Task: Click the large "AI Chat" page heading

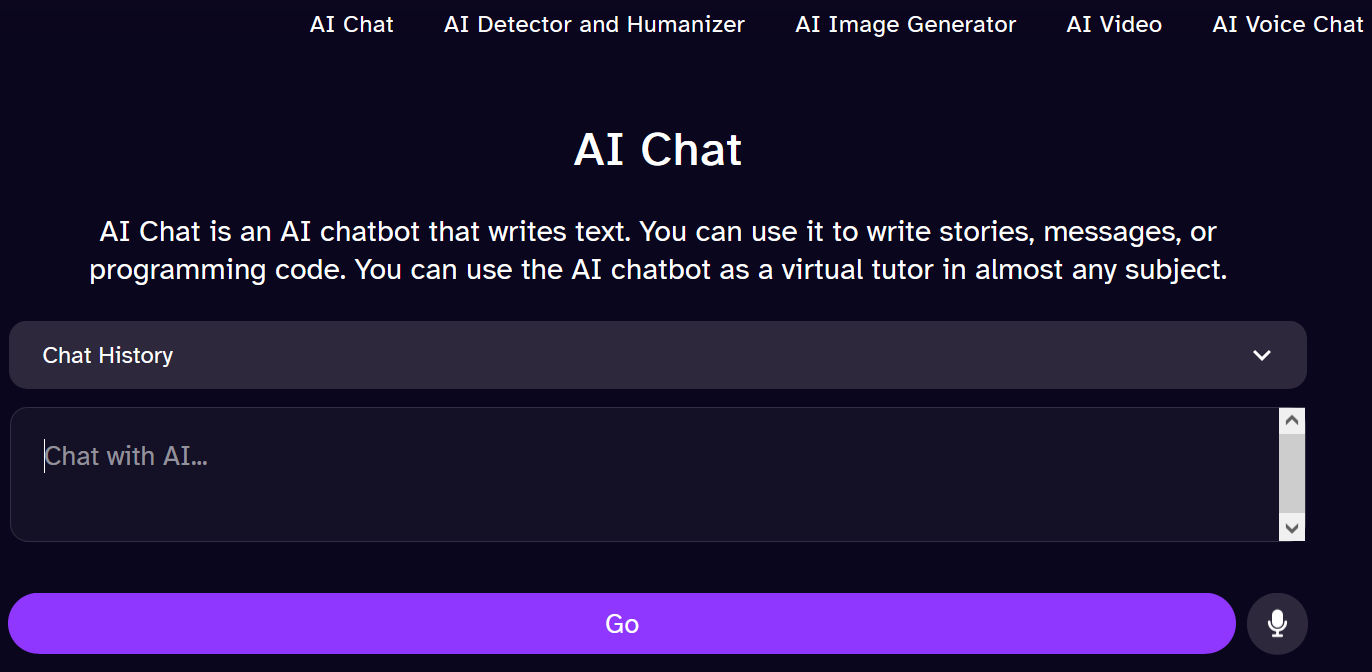Action: (x=658, y=150)
